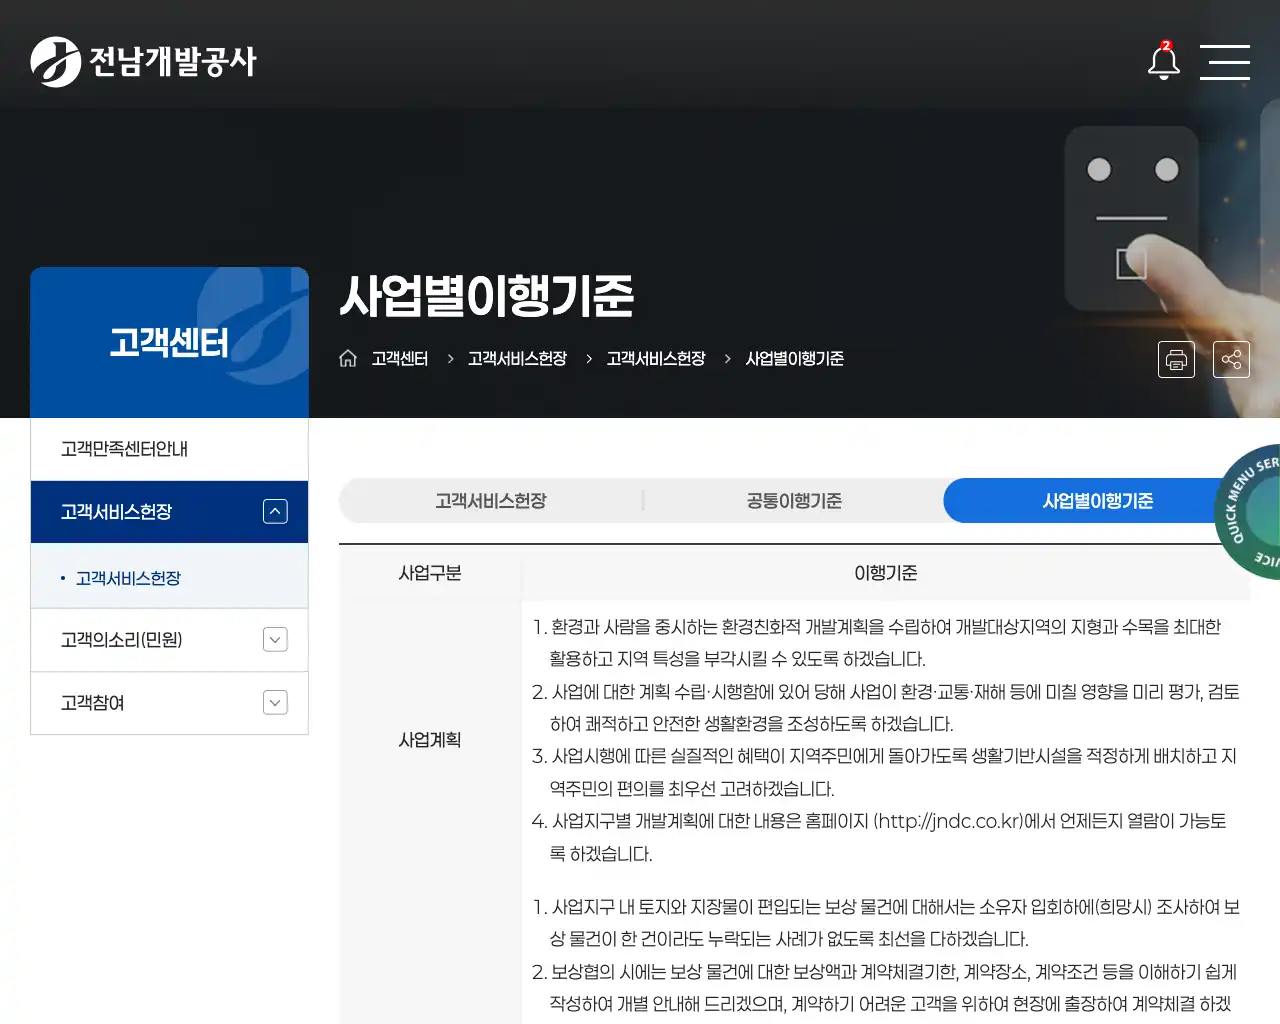The image size is (1280, 1024).
Task: Click the 이행기준 table header
Action: (x=886, y=573)
